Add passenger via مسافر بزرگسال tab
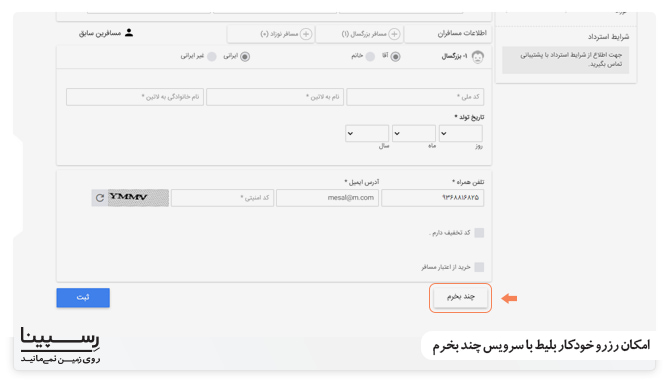 pyautogui.click(x=359, y=34)
